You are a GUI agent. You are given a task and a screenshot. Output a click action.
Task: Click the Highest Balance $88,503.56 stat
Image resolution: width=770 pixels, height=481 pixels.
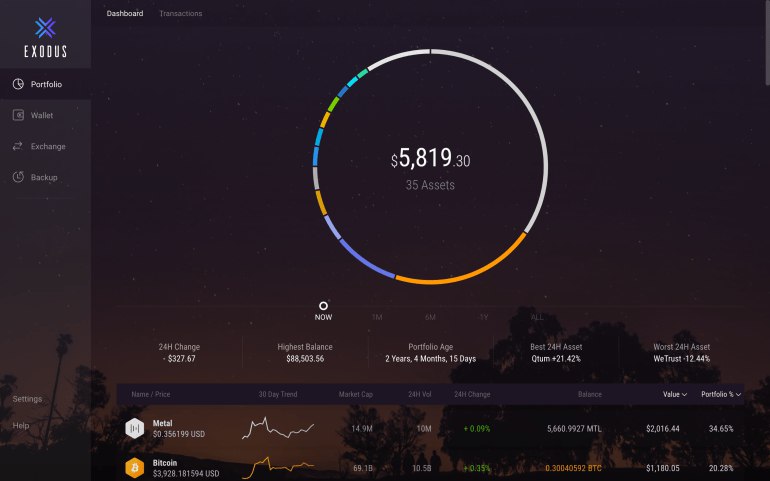(x=305, y=353)
